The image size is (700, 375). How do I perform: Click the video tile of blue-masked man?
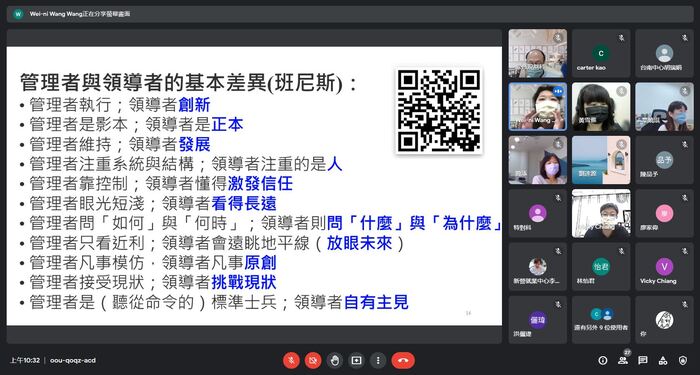coord(538,54)
